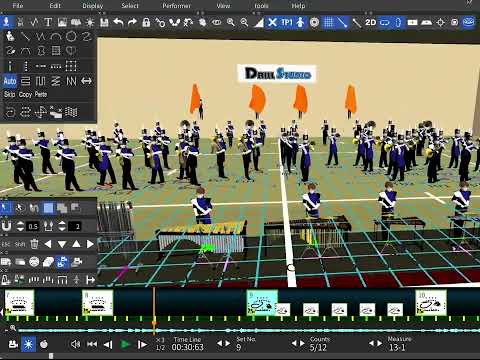Open the File menu

pos(18,6)
